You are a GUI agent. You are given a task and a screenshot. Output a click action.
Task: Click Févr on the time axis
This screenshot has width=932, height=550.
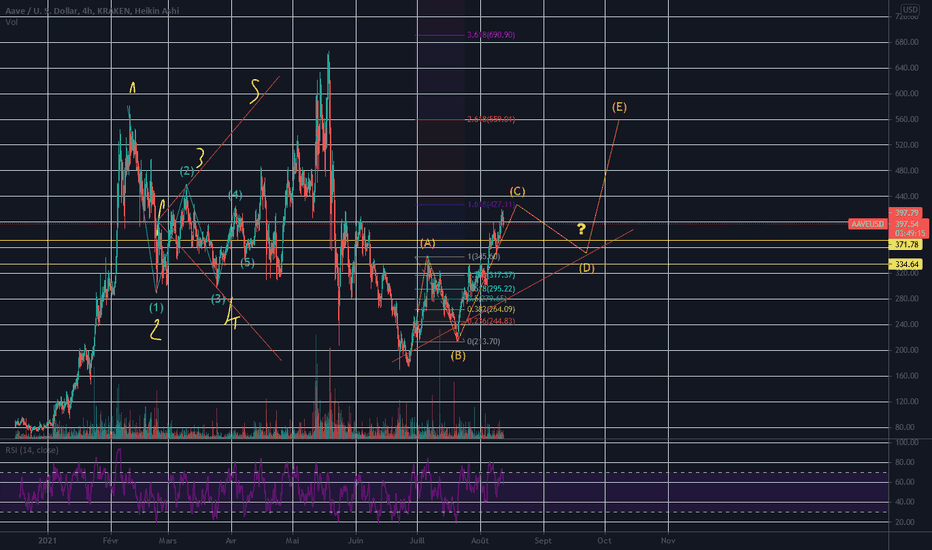coord(111,540)
